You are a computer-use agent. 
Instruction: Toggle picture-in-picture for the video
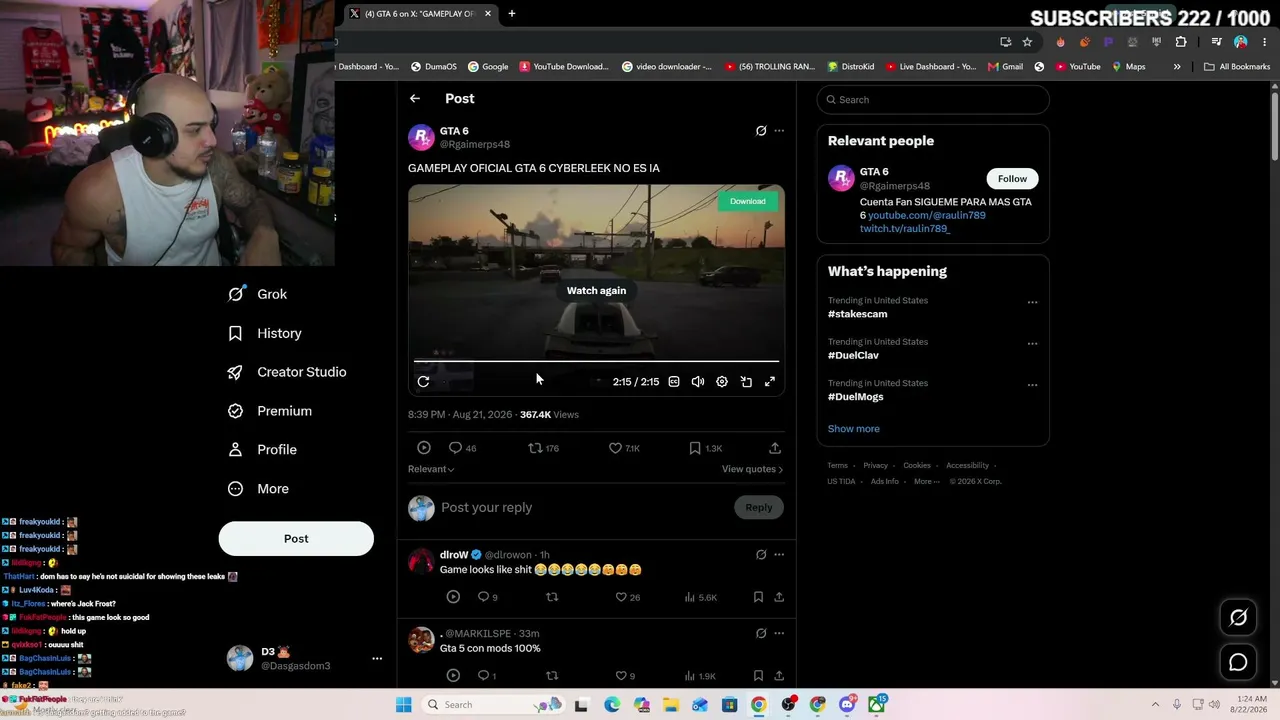pyautogui.click(x=746, y=381)
